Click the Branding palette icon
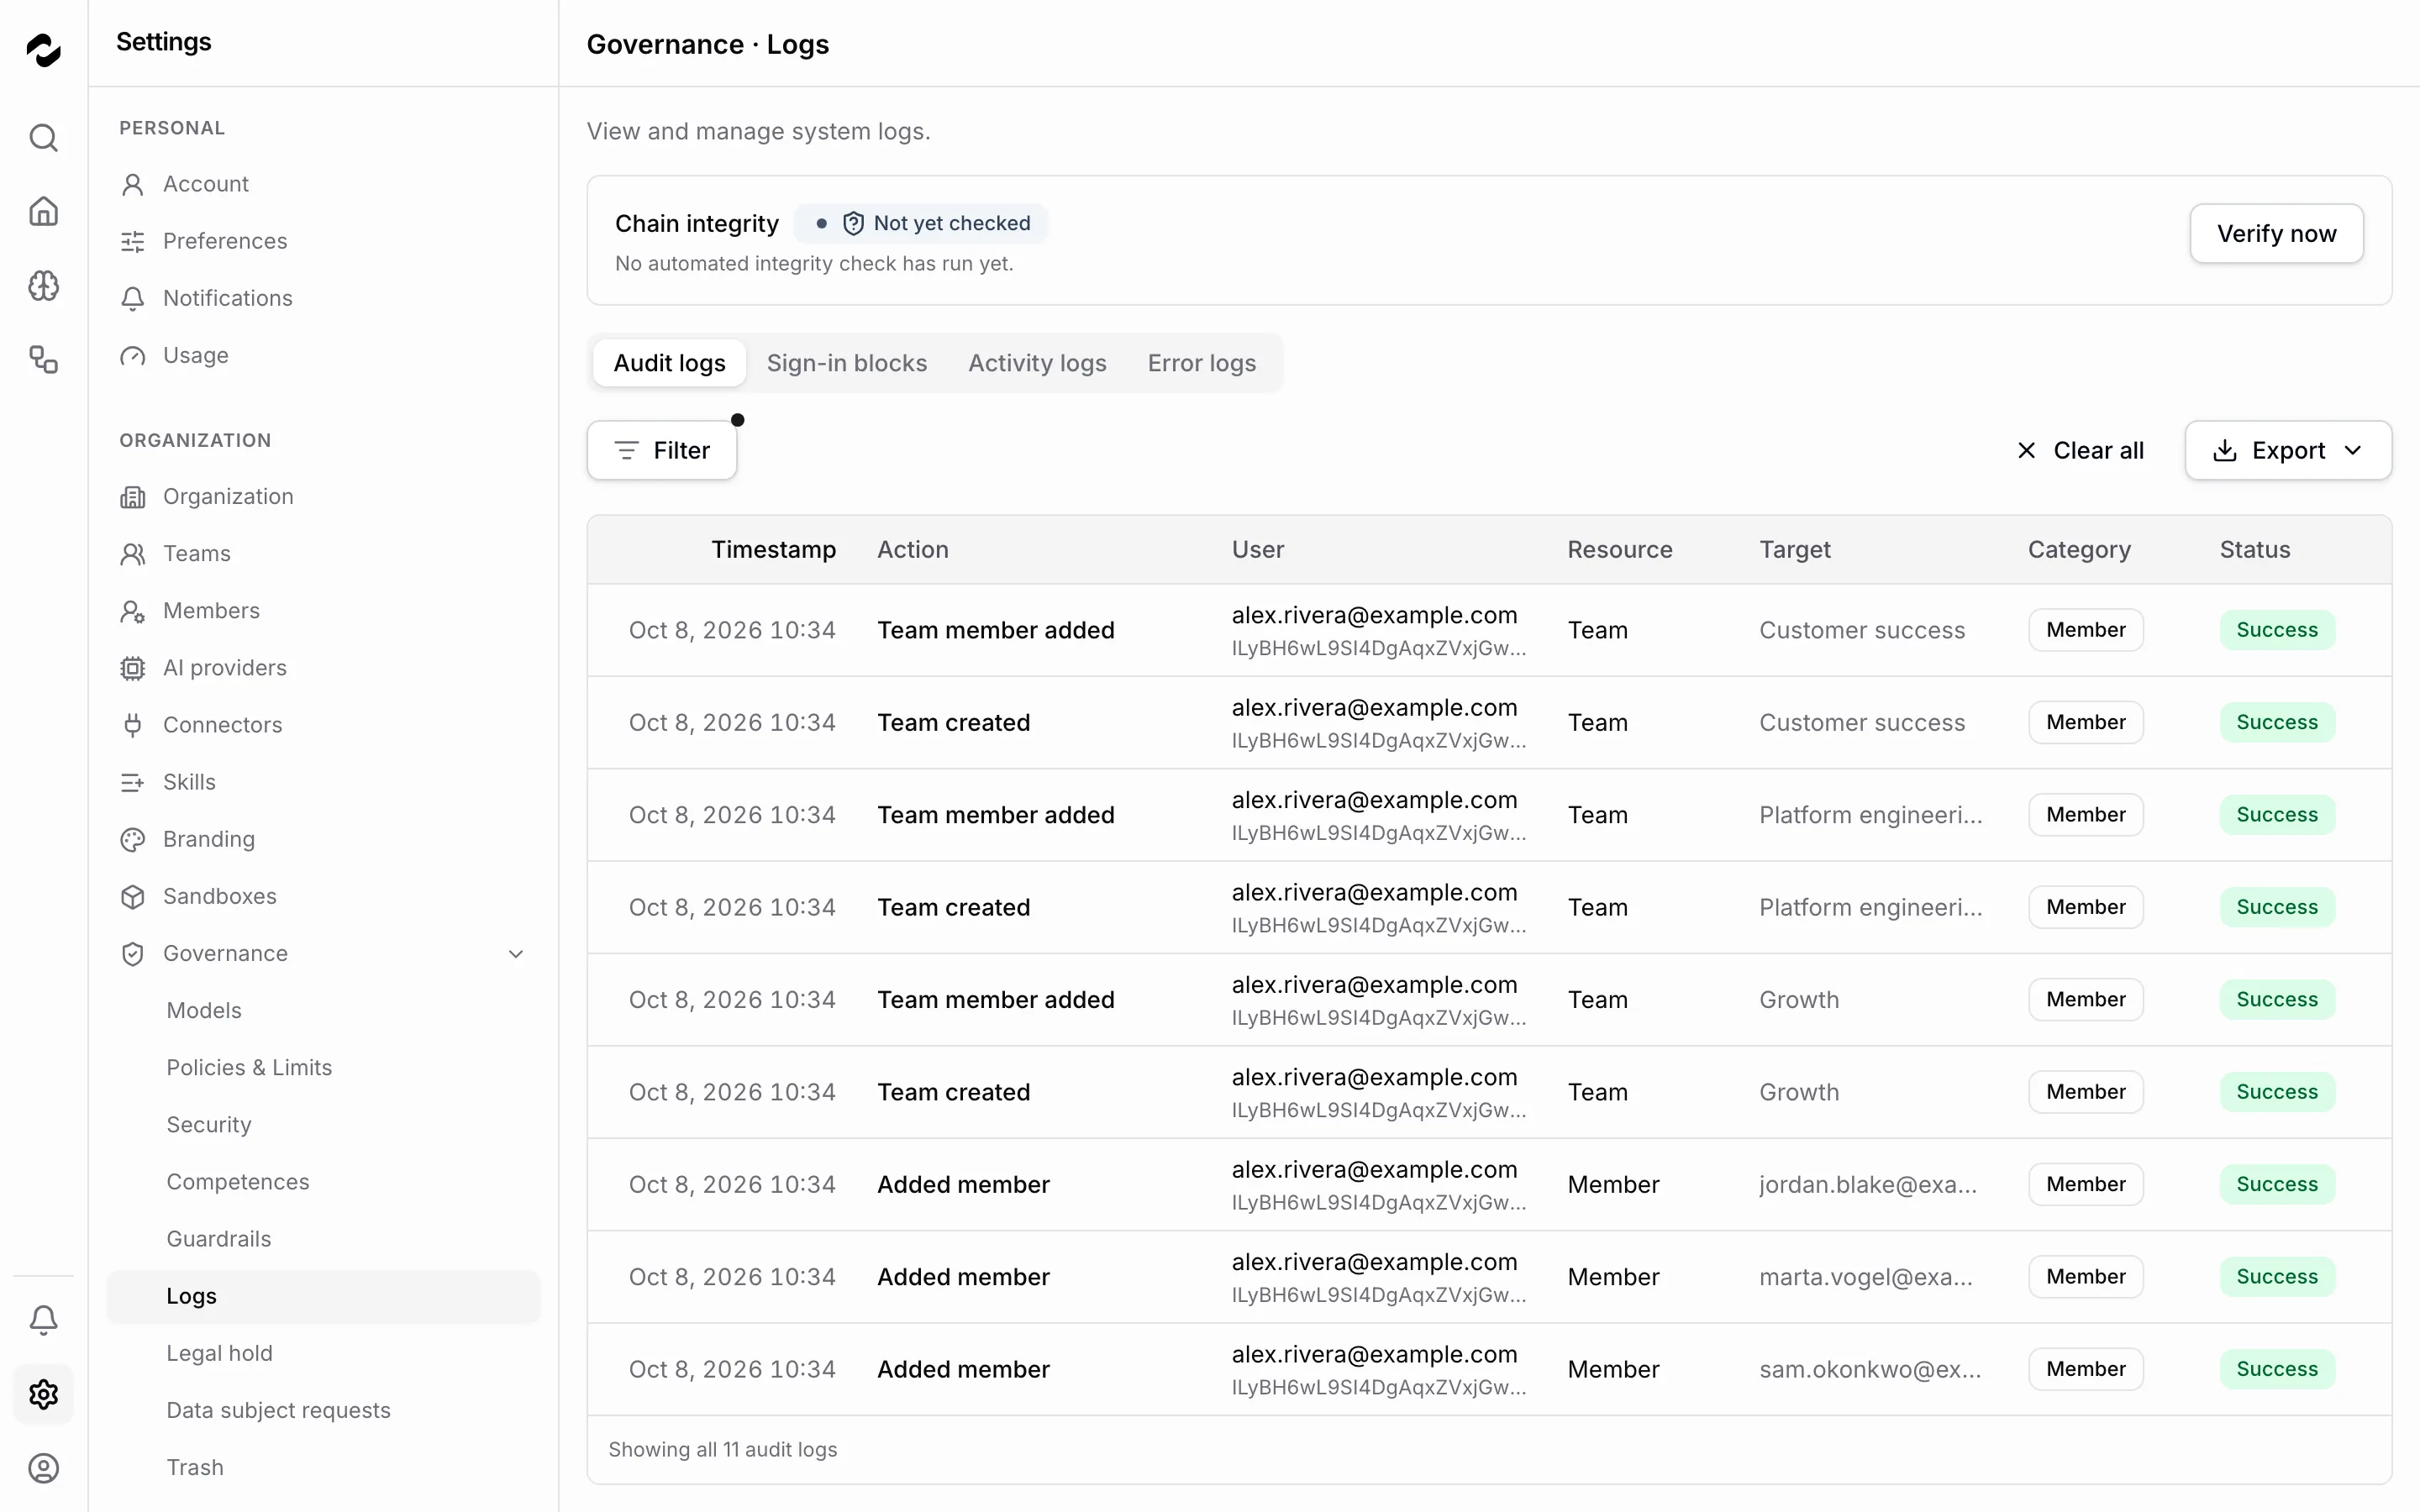Viewport: 2420px width, 1512px height. pos(132,839)
